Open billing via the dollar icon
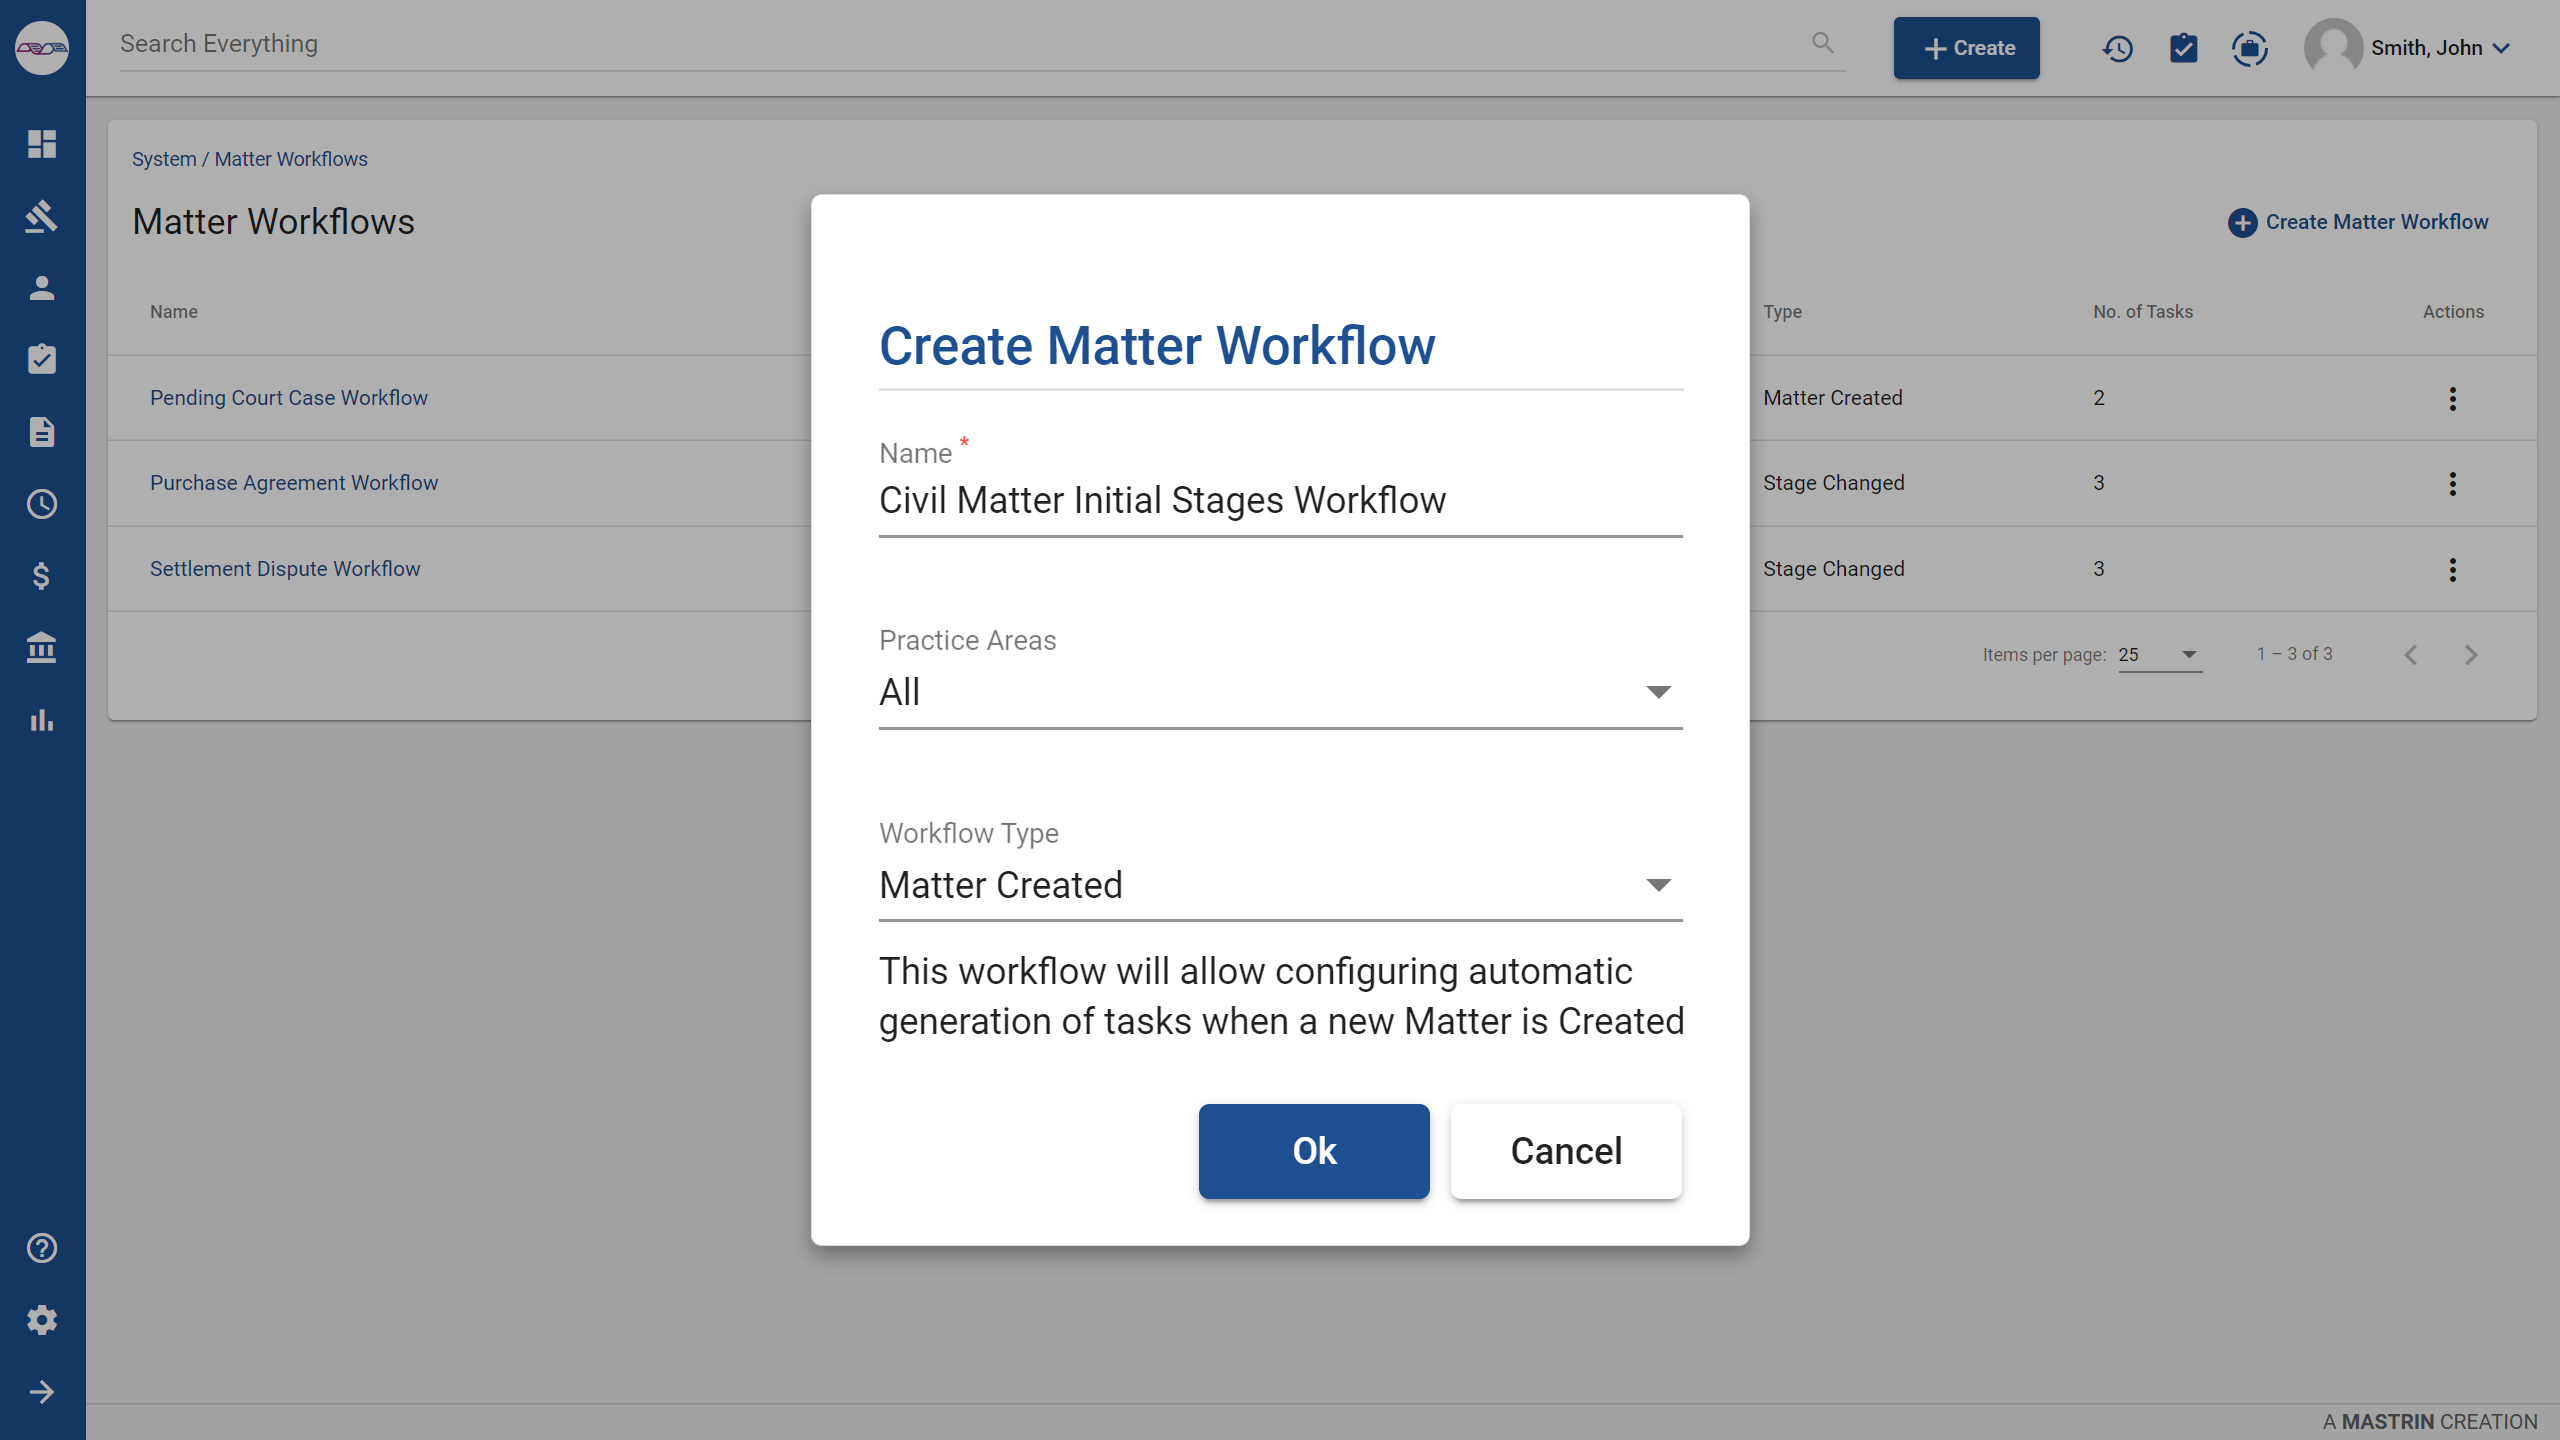 click(42, 575)
